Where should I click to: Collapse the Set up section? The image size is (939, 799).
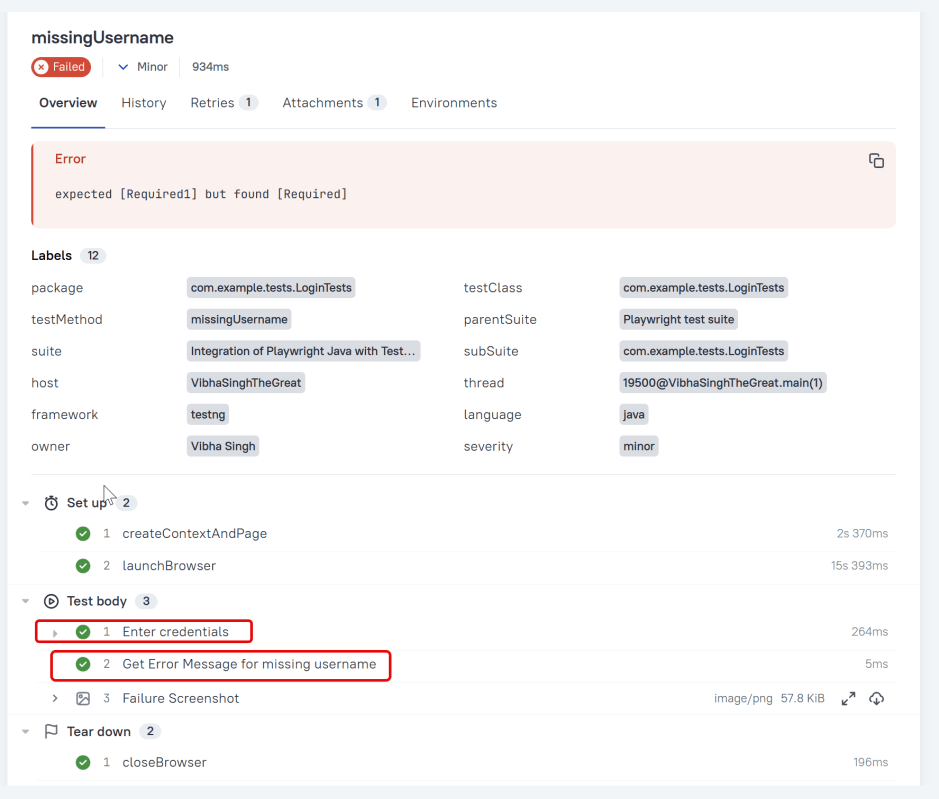[26, 503]
